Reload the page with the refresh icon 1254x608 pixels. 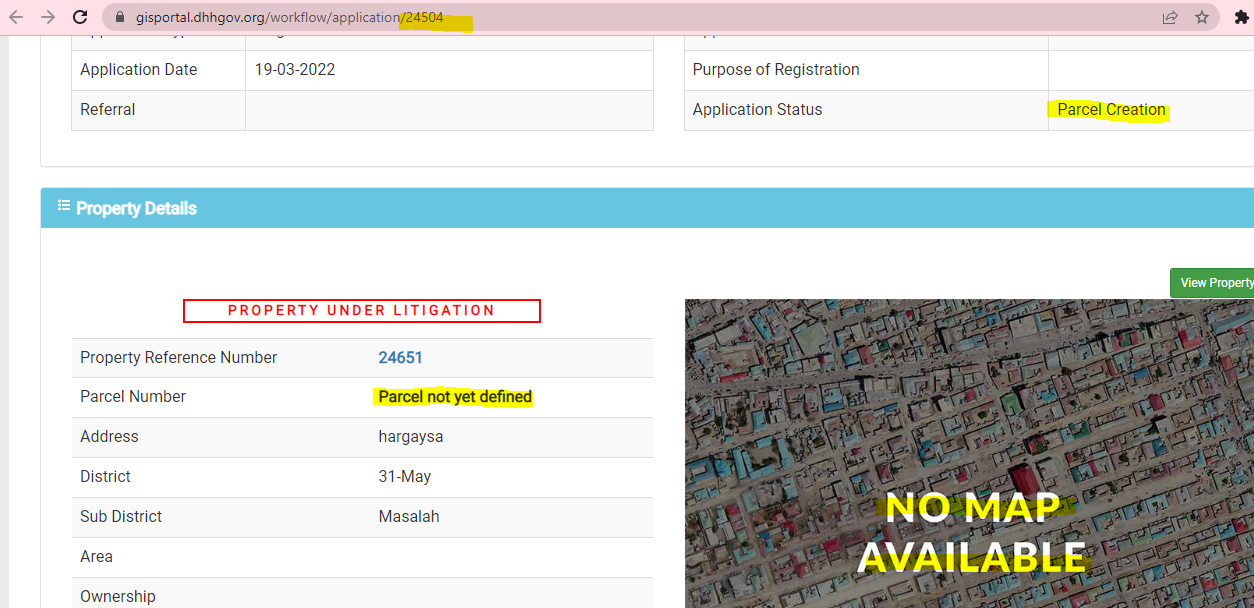point(80,17)
